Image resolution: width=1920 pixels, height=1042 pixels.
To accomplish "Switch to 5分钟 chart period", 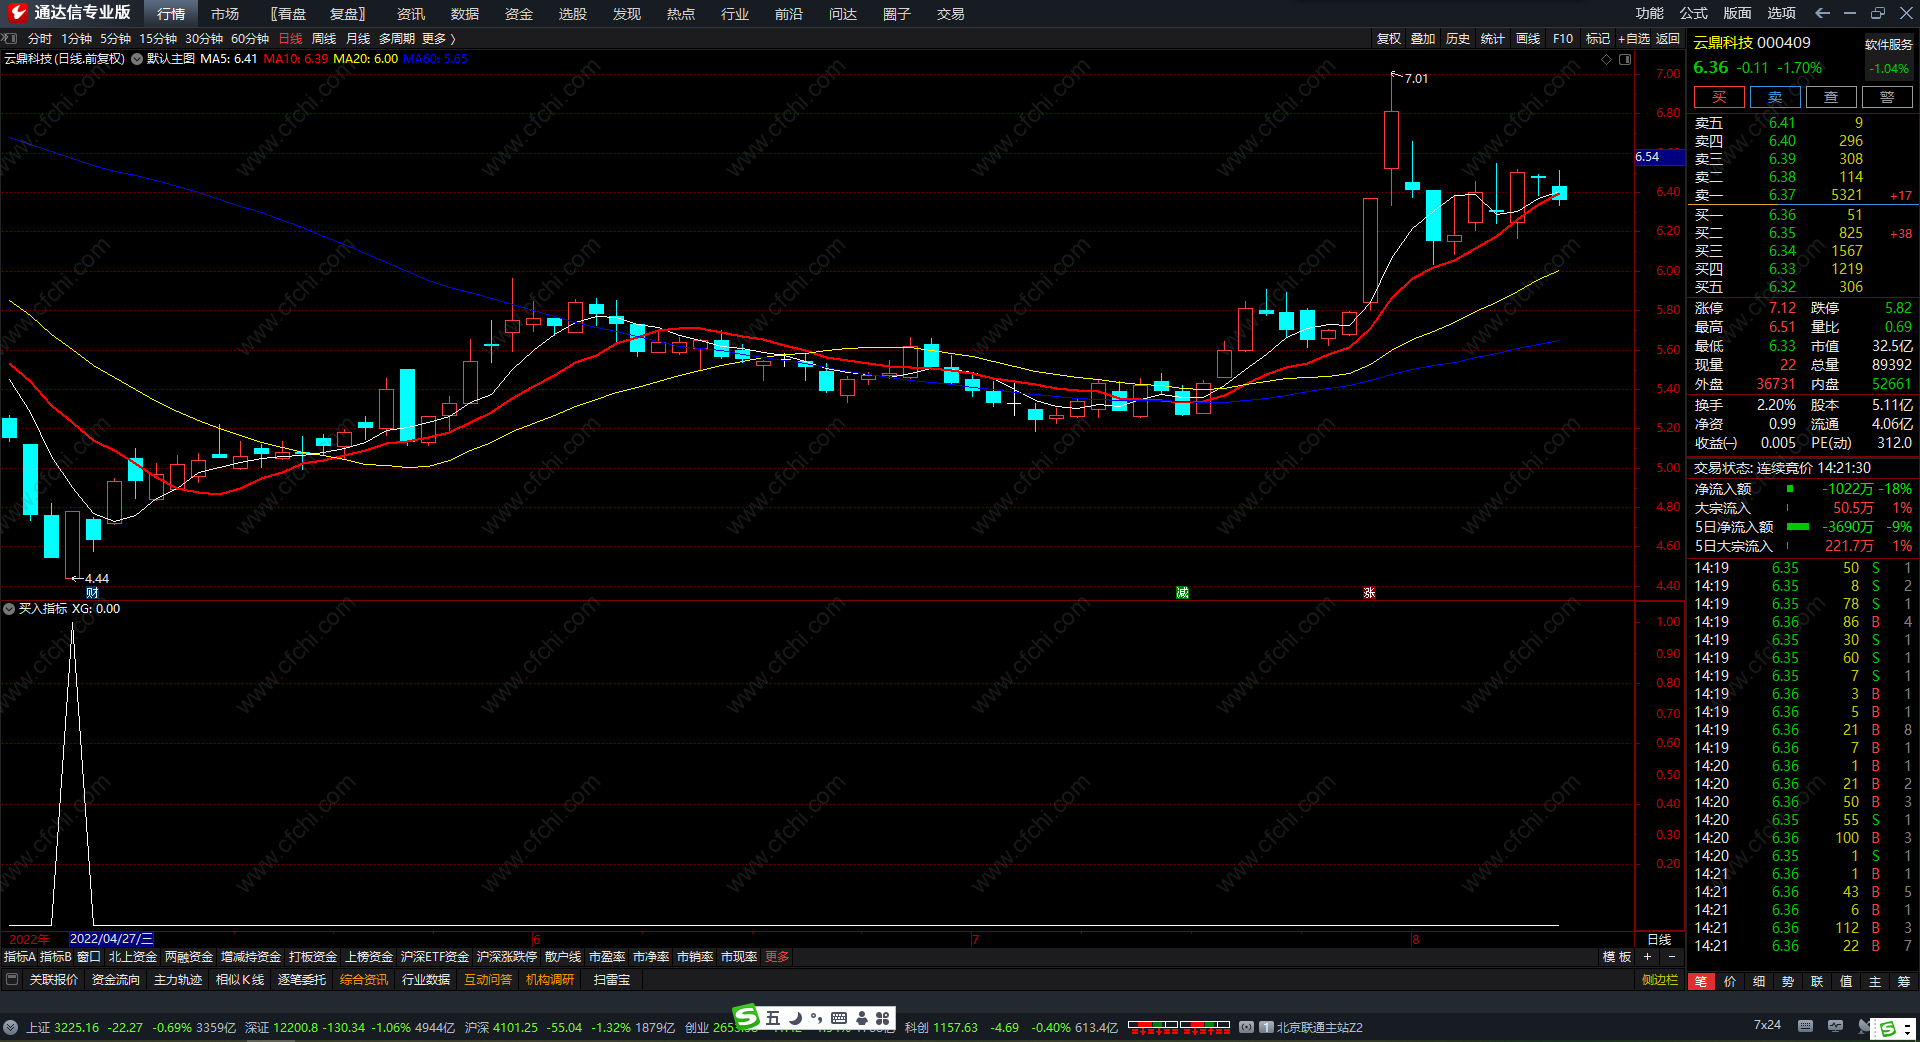I will (116, 39).
